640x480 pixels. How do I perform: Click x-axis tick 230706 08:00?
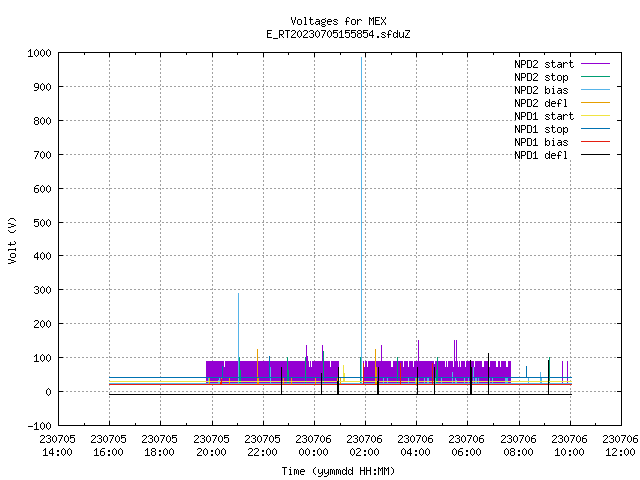(x=518, y=446)
